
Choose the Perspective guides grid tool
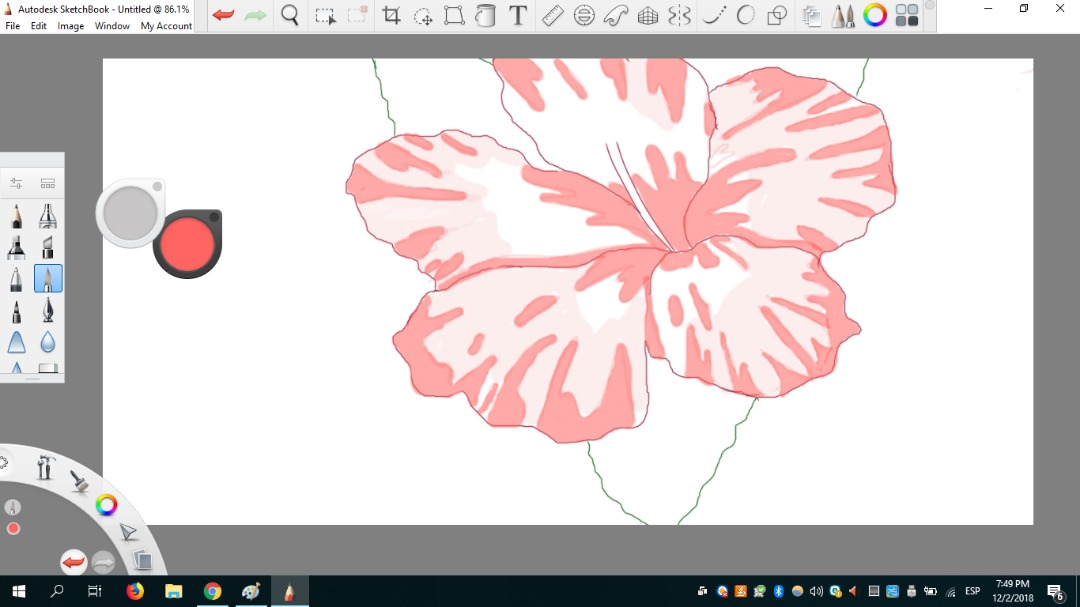click(x=648, y=16)
